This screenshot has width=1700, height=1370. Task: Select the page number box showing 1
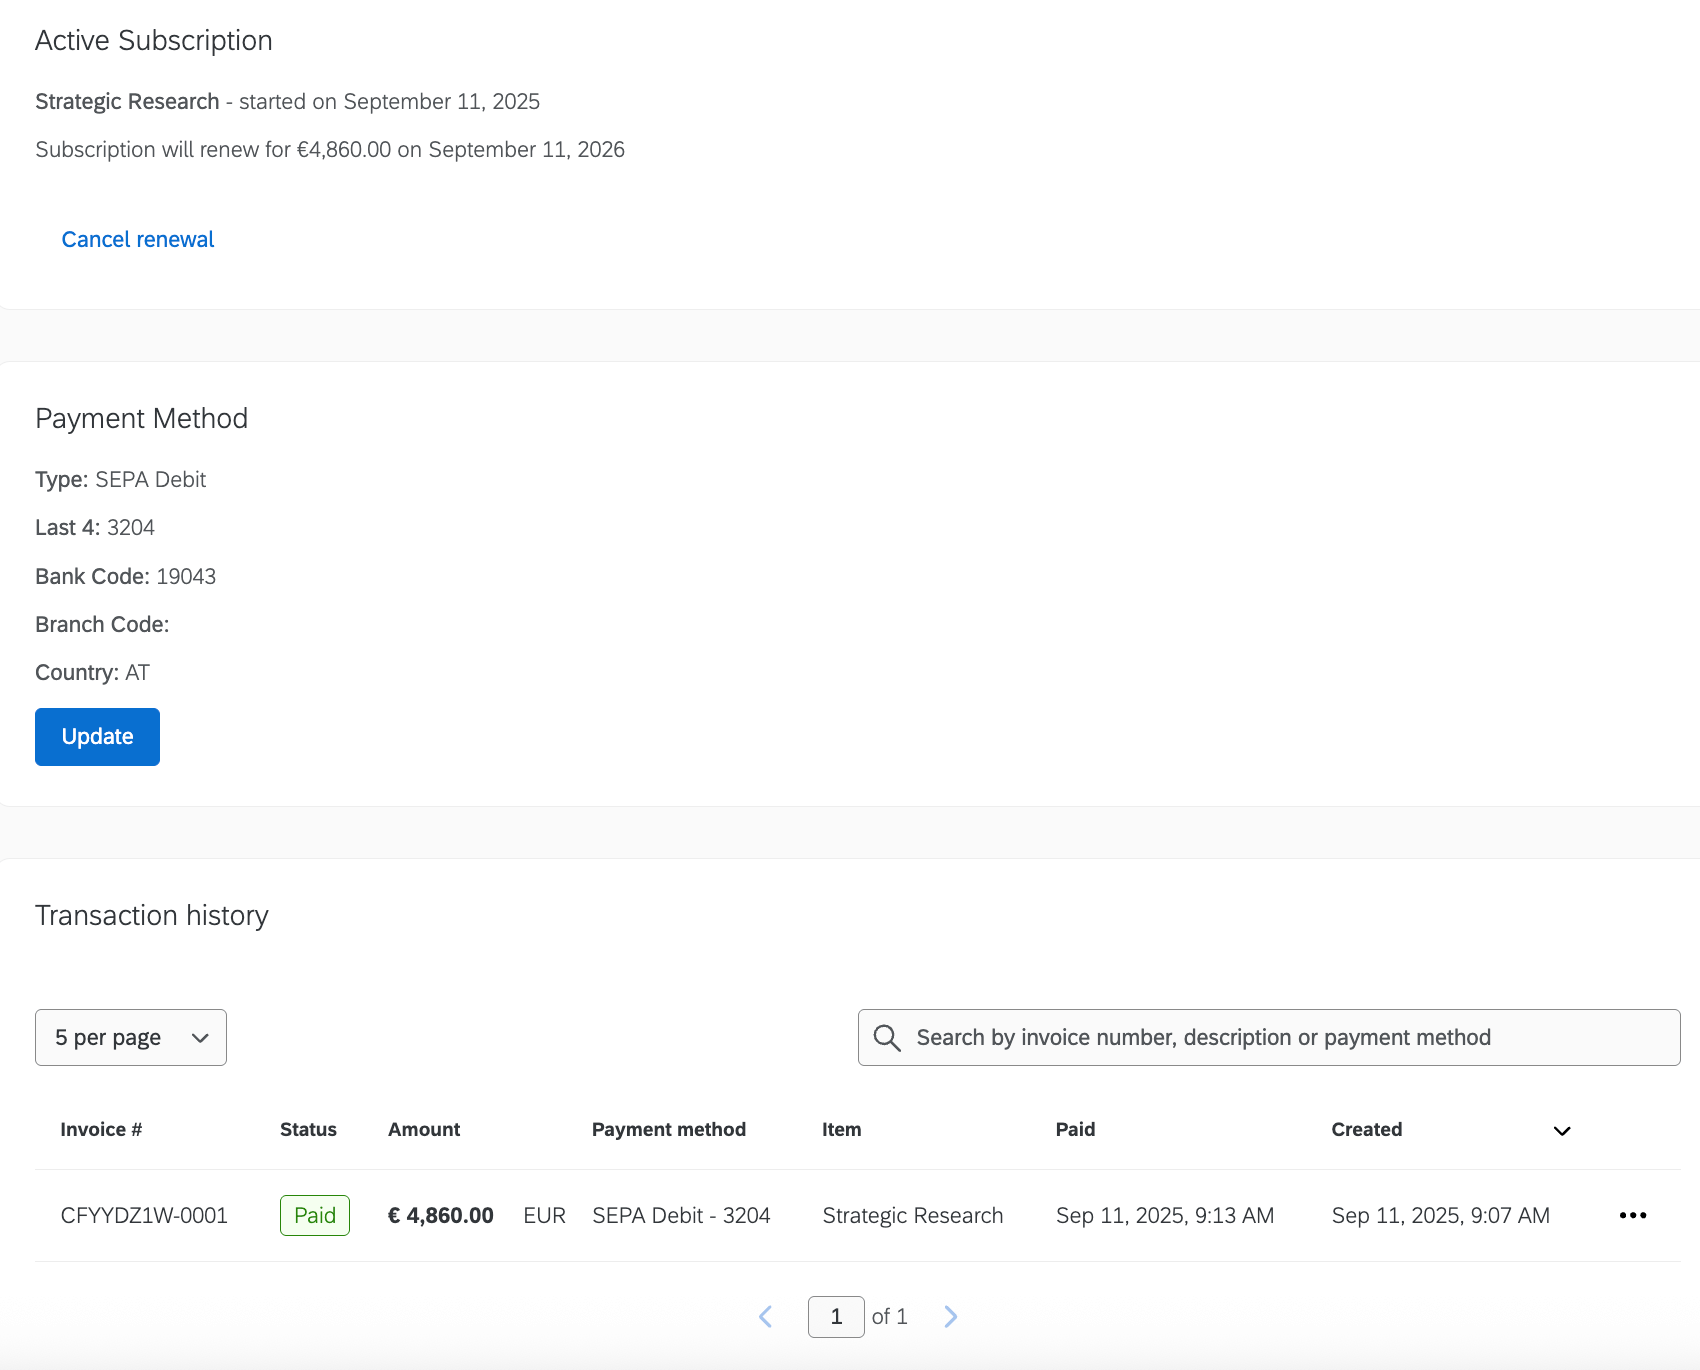pos(836,1316)
